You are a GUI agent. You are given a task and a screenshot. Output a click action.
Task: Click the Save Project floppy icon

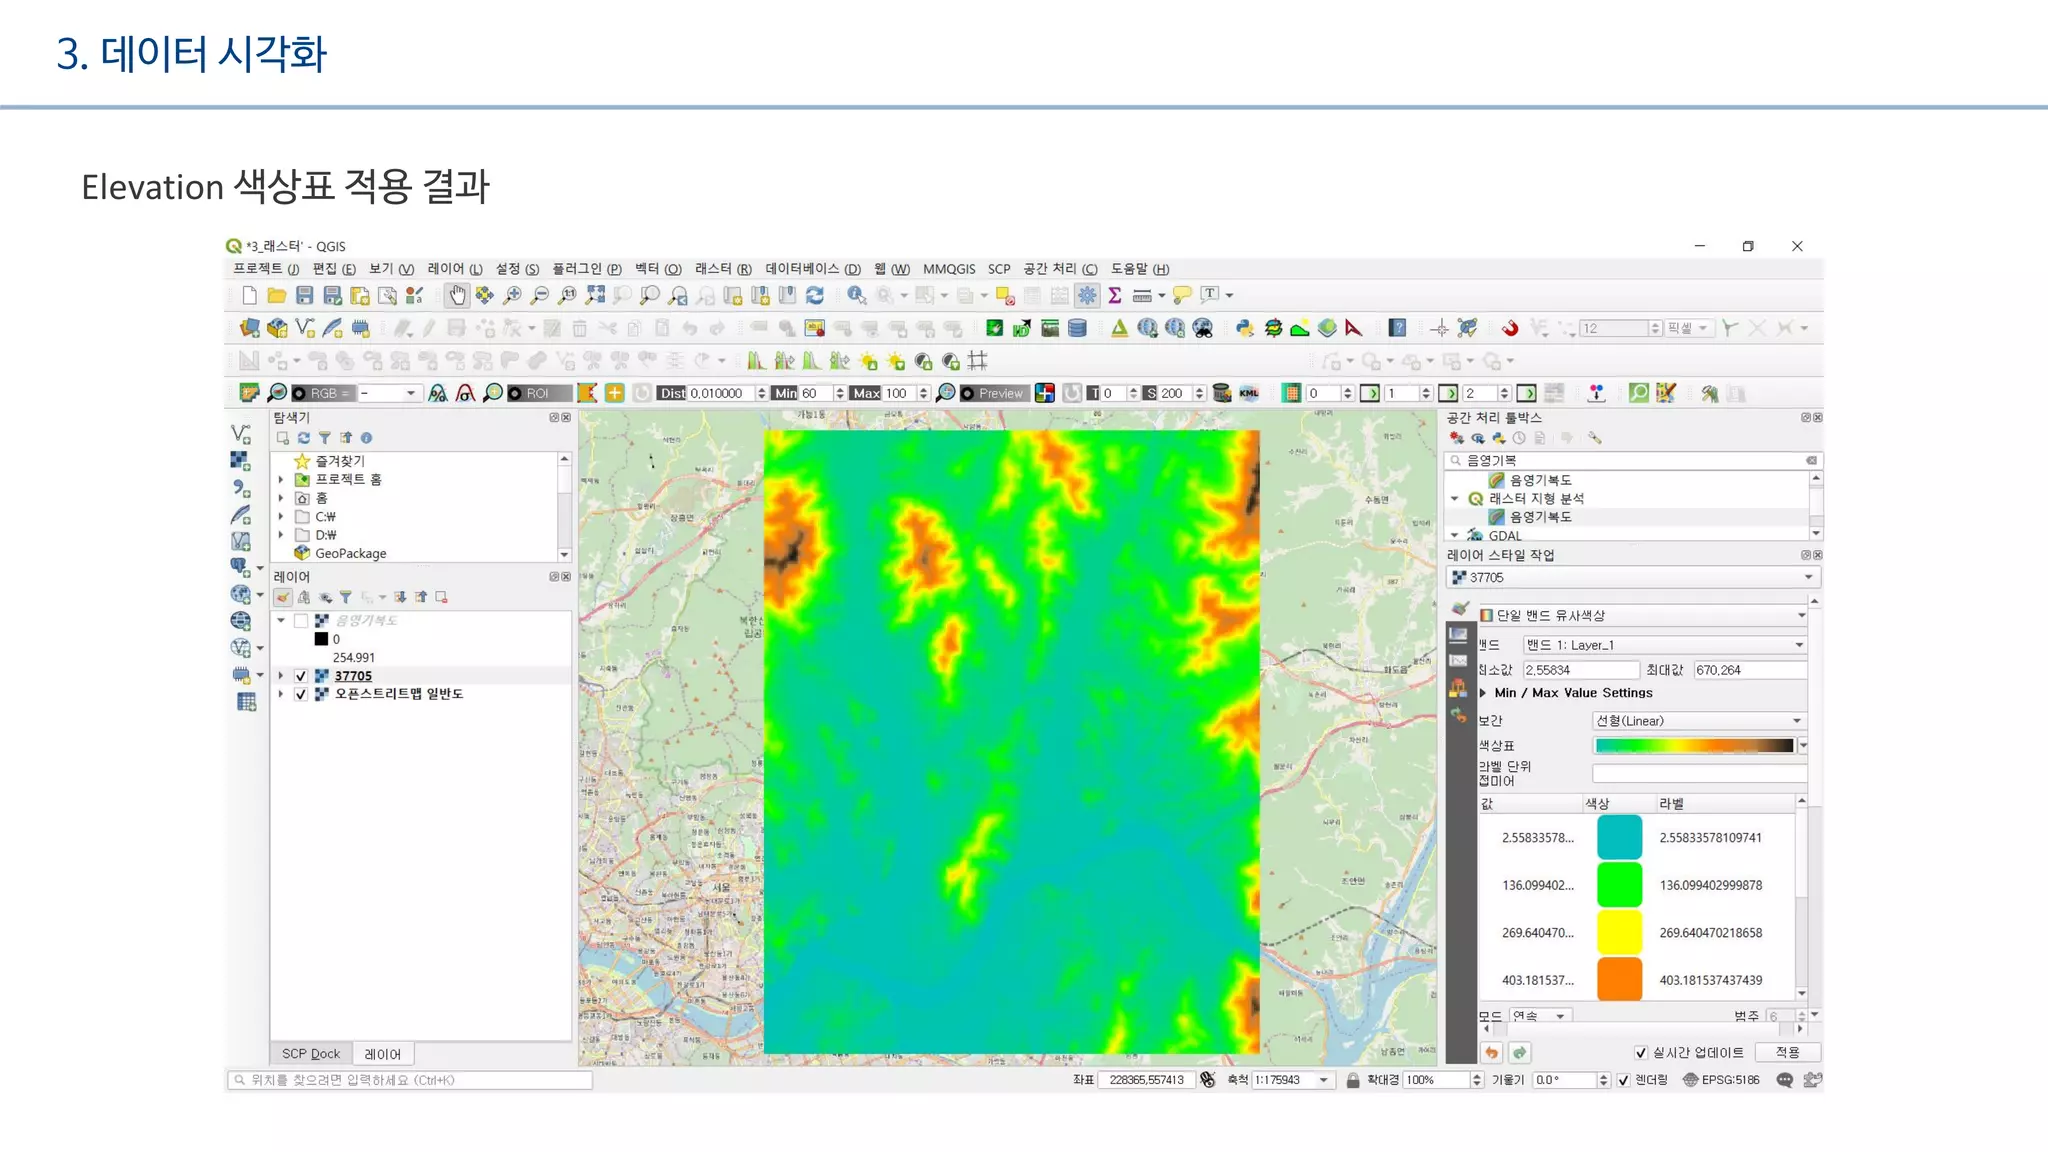click(305, 295)
